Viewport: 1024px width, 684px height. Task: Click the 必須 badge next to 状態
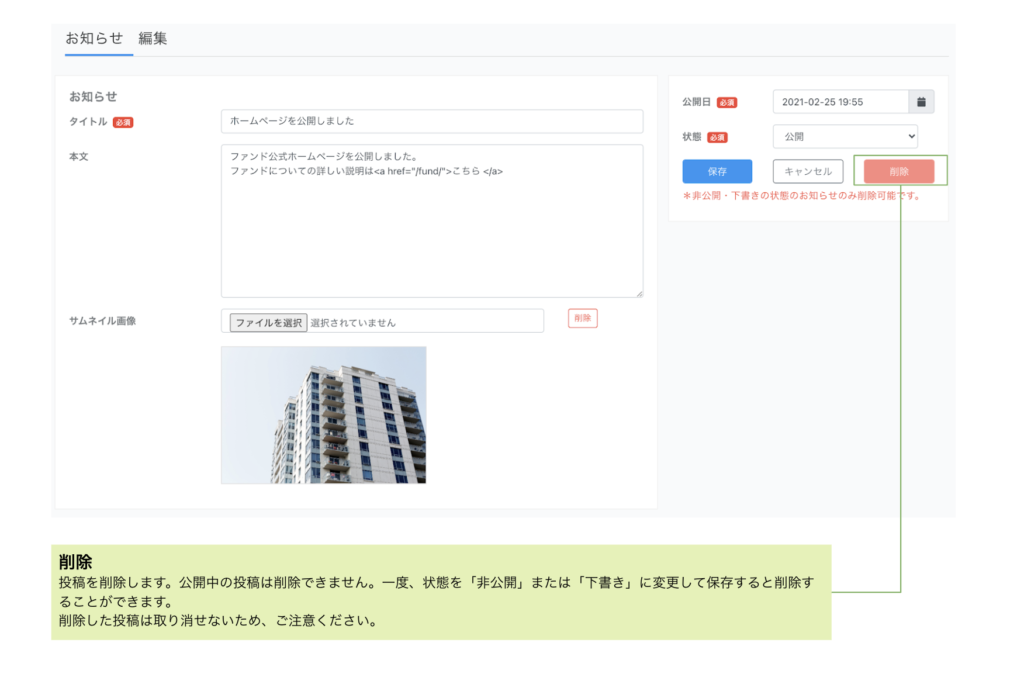point(717,137)
